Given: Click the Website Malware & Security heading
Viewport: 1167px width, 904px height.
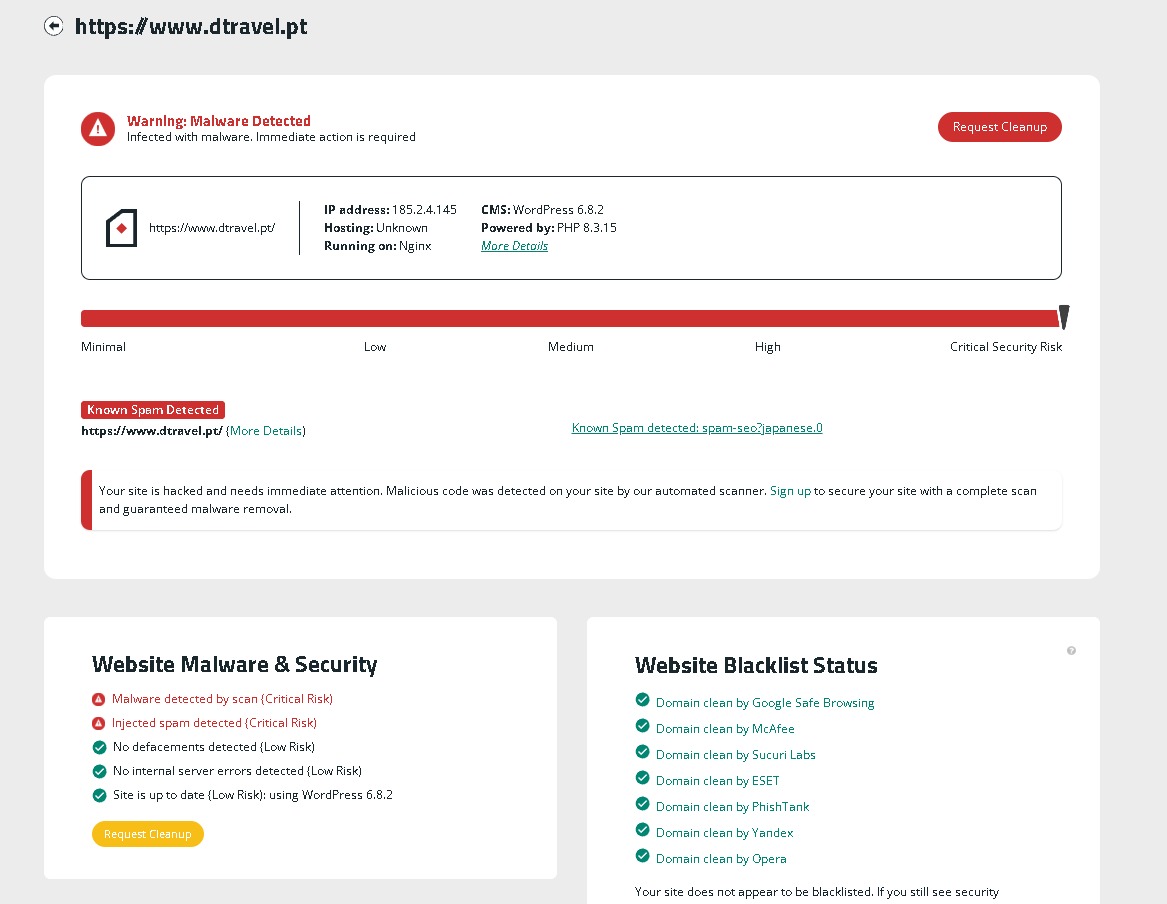Looking at the screenshot, I should pyautogui.click(x=234, y=664).
